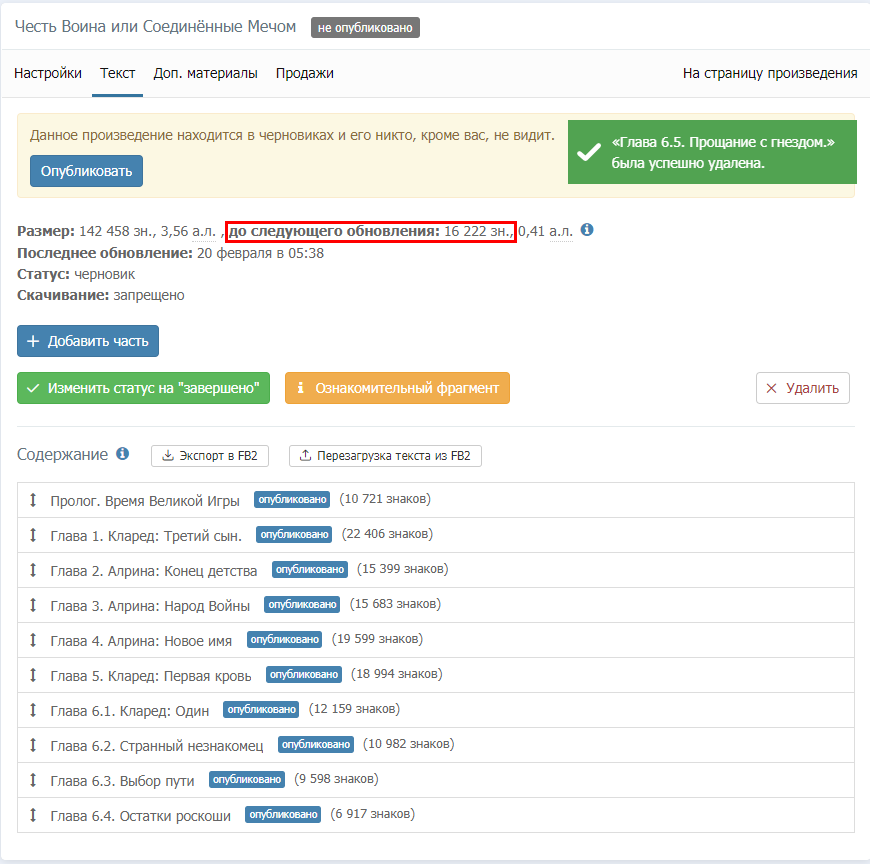Open chapter Пролог. Время Великой Игры
Screen dimensions: 870x864
[x=145, y=501]
